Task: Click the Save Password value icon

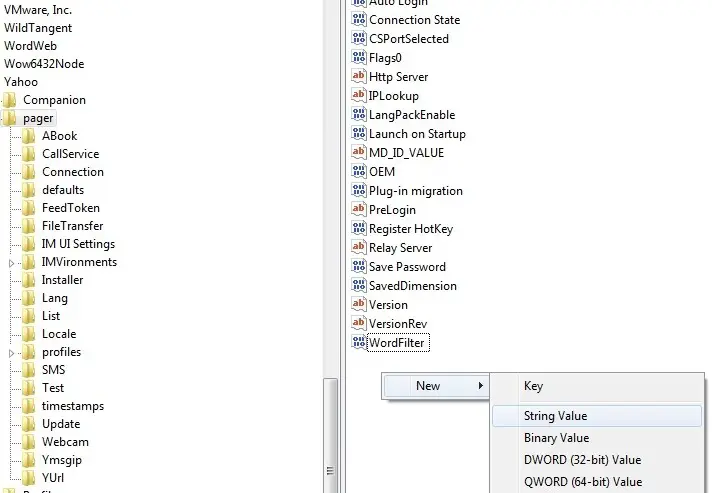Action: (x=359, y=267)
